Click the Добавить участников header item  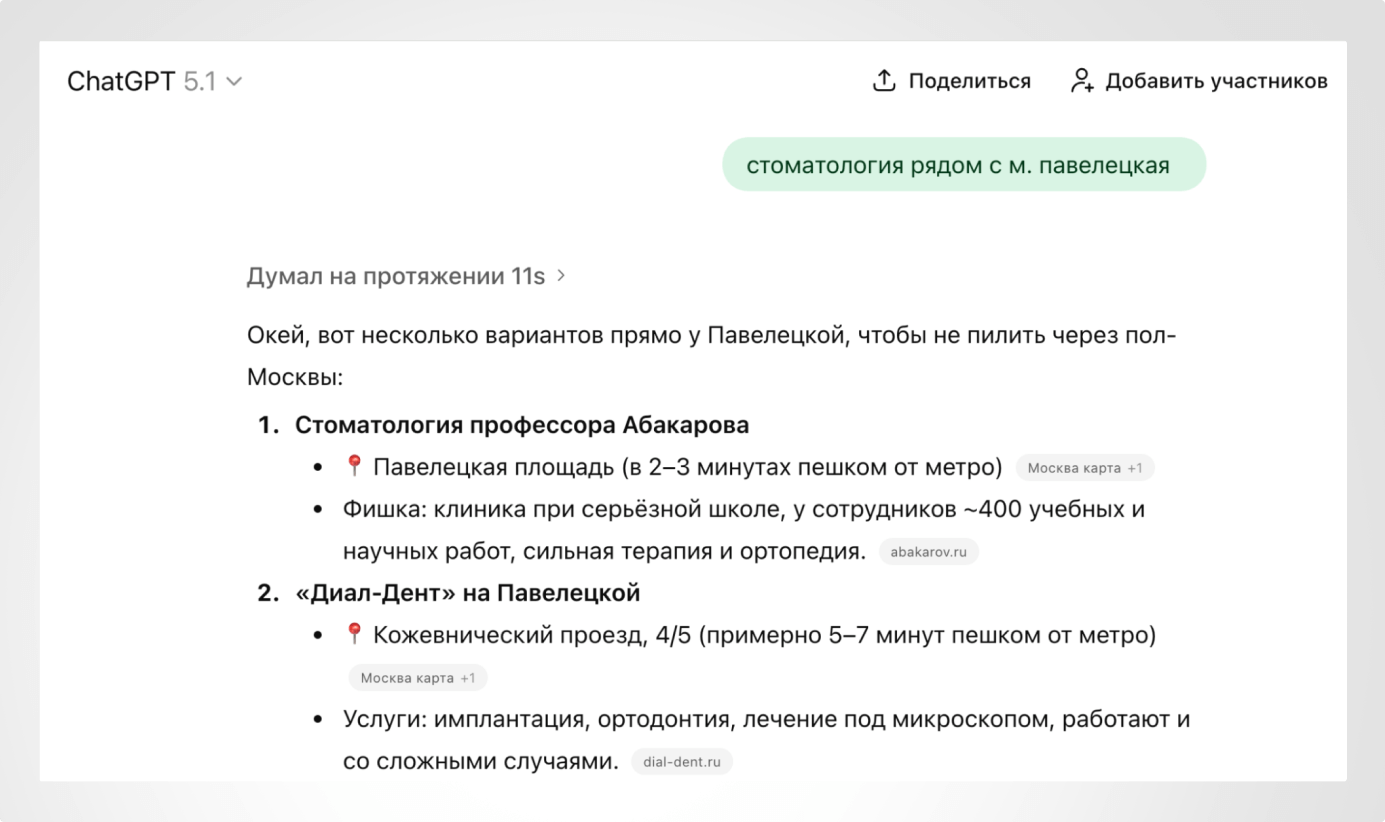tap(1216, 81)
